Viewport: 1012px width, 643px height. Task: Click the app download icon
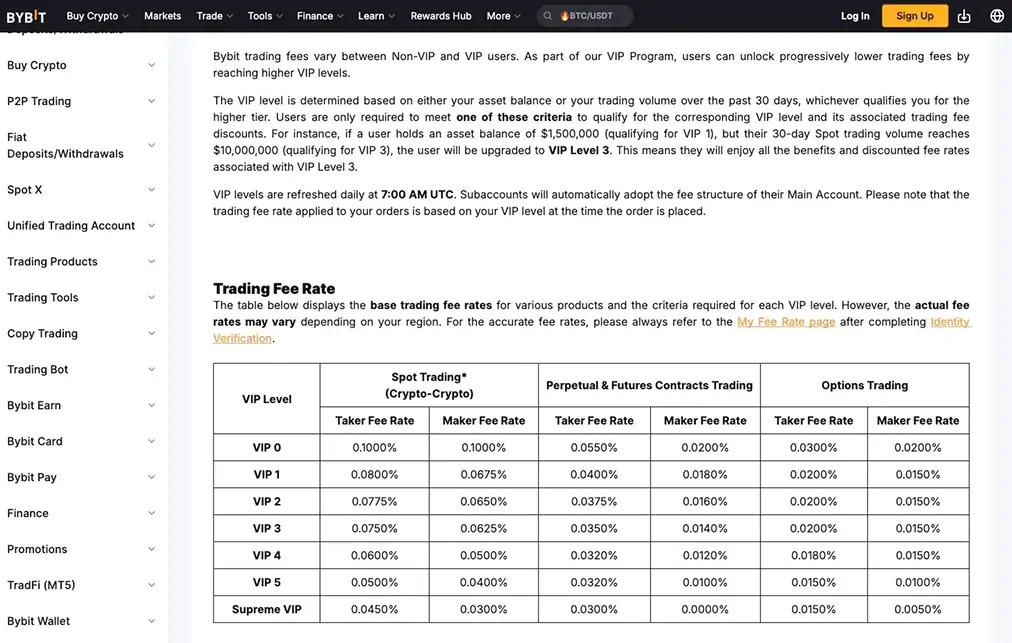964,16
